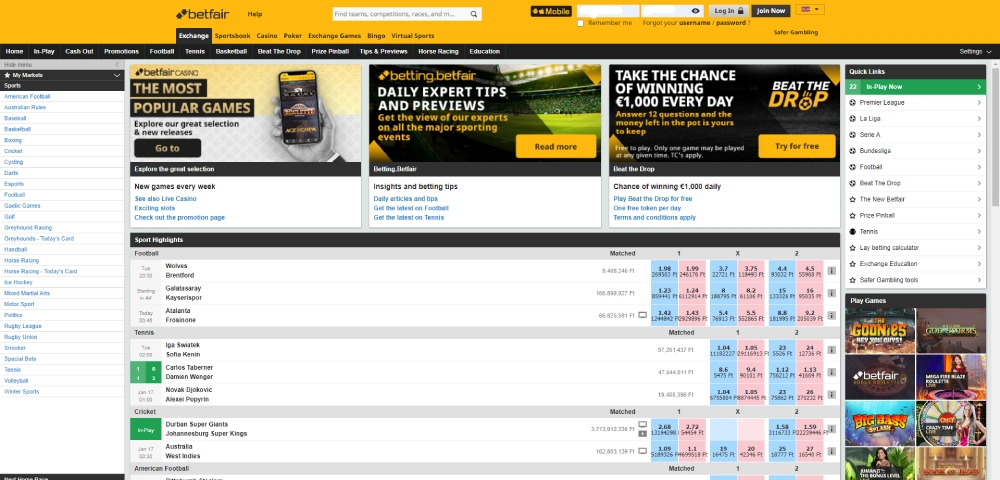This screenshot has height=480, width=1000.
Task: Click the TV icon on Australia v West Indies row
Action: 643,451
